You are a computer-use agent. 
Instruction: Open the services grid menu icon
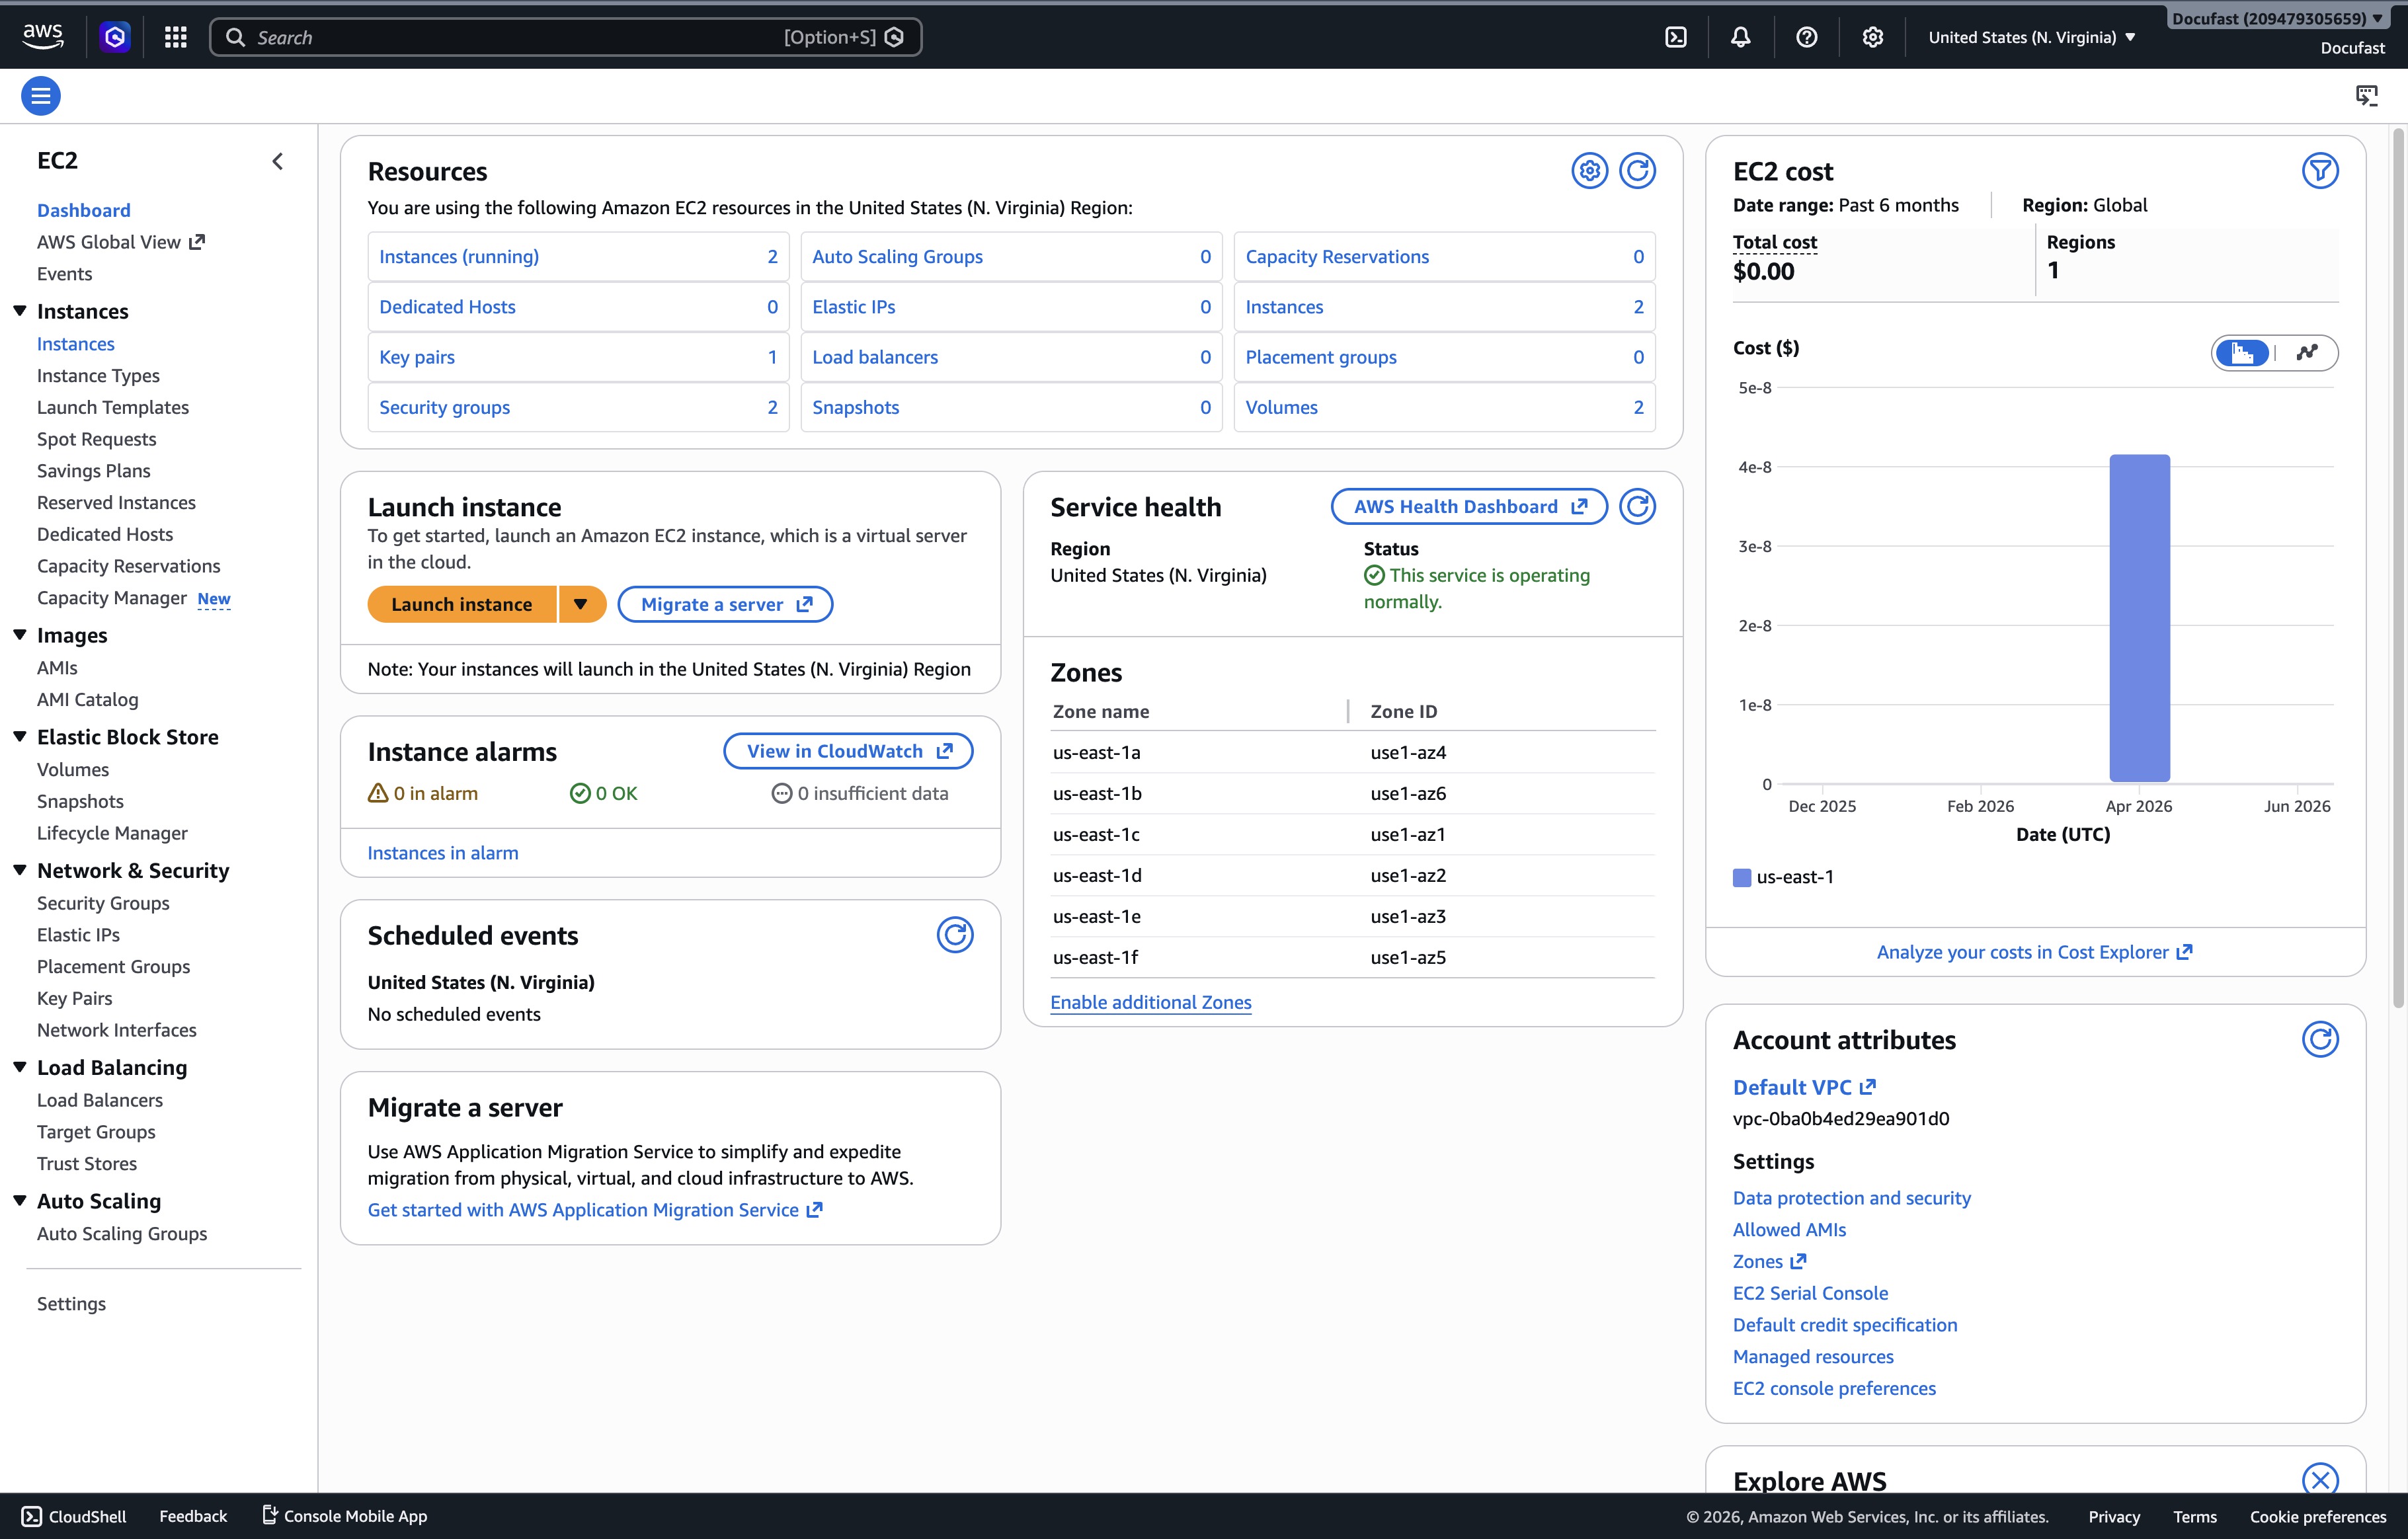click(x=176, y=37)
